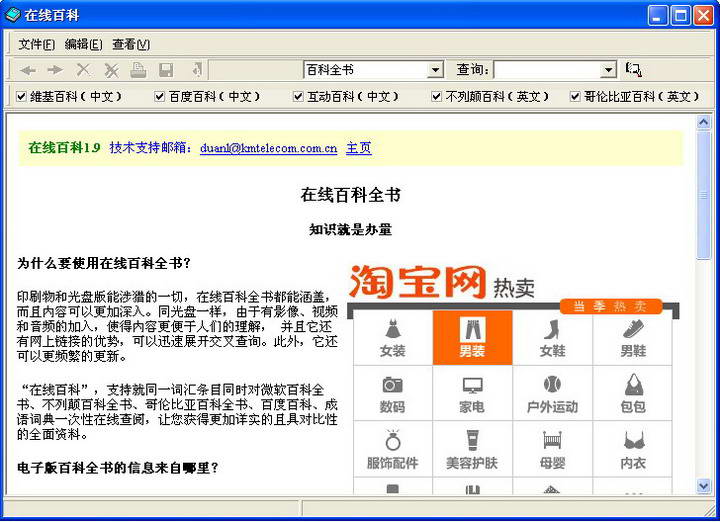Click the forward arrow toolbar icon
Image resolution: width=720 pixels, height=522 pixels.
click(55, 70)
